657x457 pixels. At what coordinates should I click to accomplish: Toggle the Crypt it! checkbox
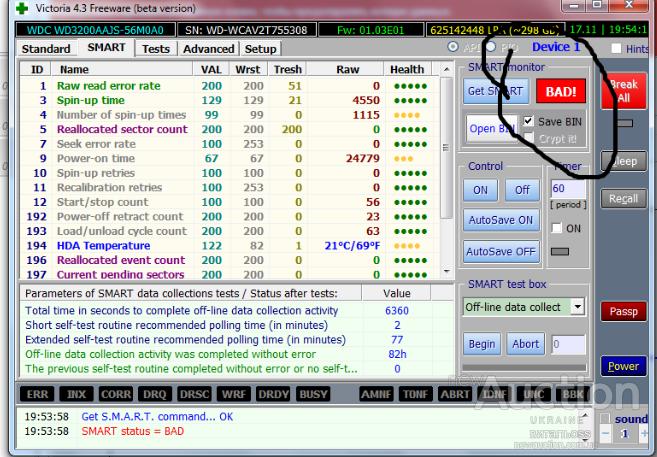pos(528,138)
